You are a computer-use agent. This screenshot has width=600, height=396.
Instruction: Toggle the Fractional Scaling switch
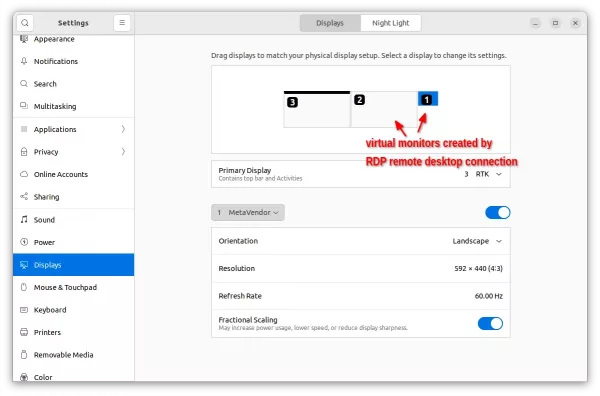tap(490, 324)
